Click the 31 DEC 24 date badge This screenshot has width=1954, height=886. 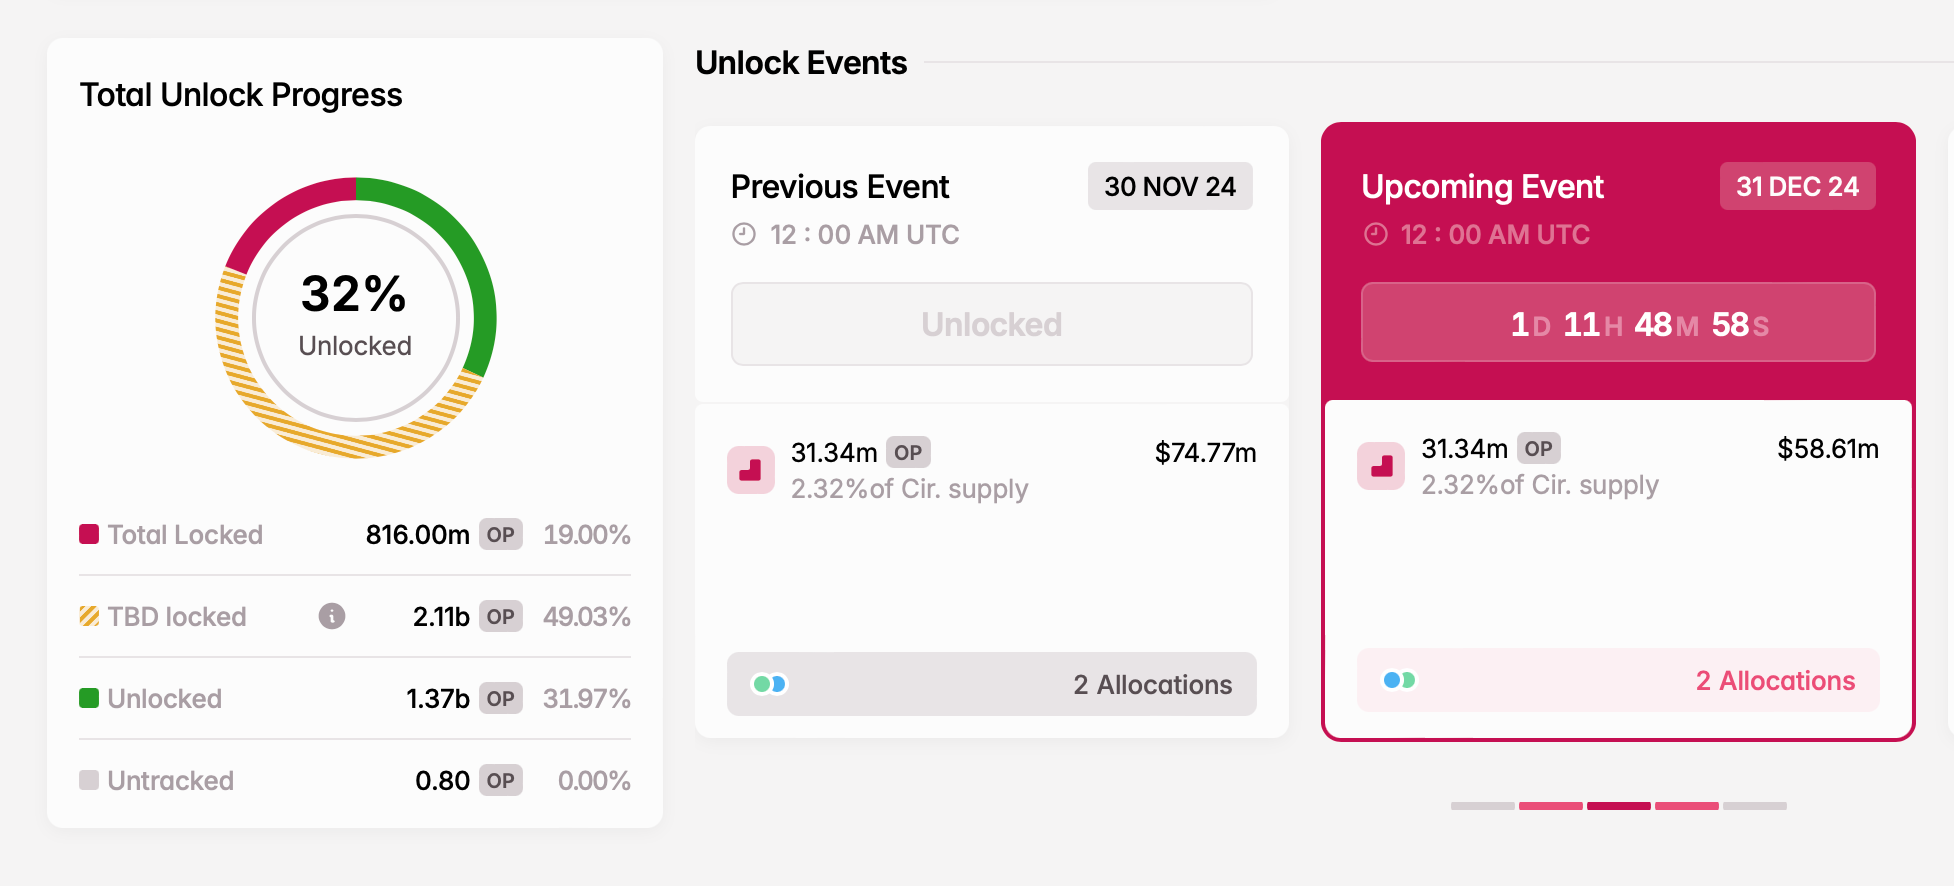tap(1796, 186)
